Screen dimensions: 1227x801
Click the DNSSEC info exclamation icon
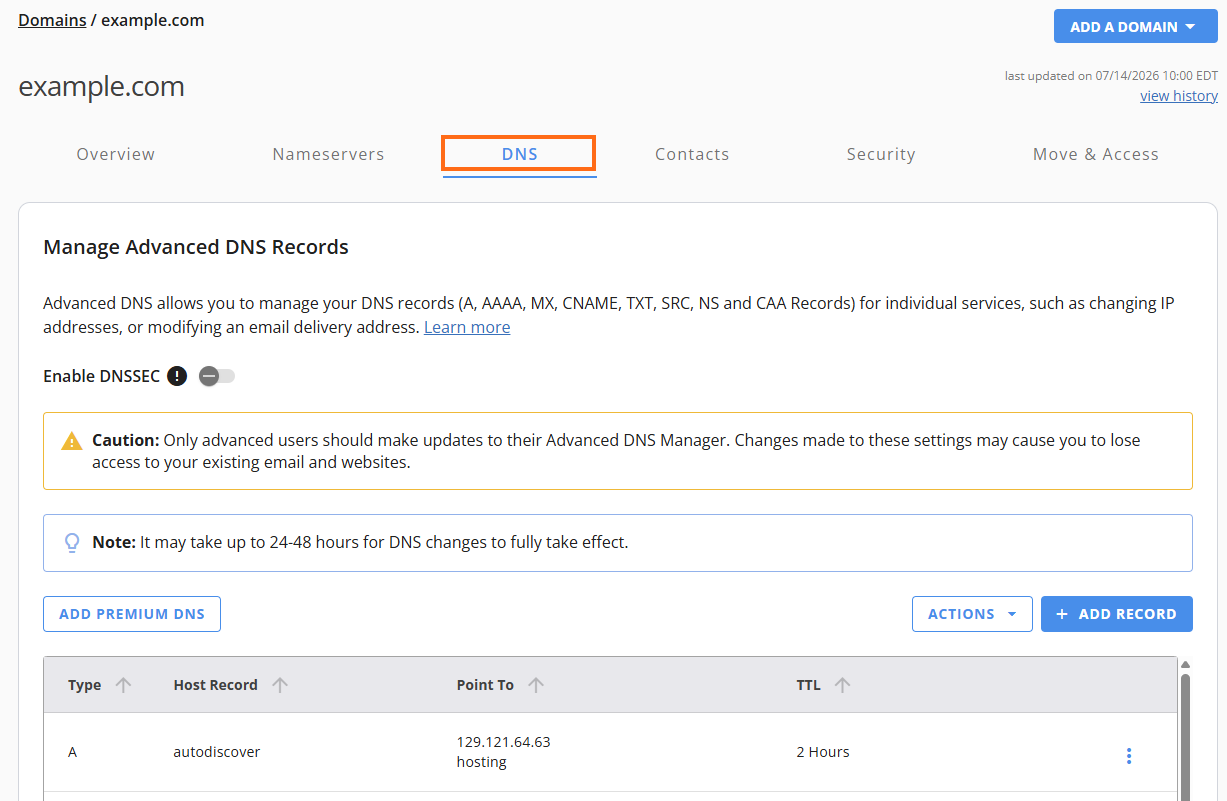(177, 376)
